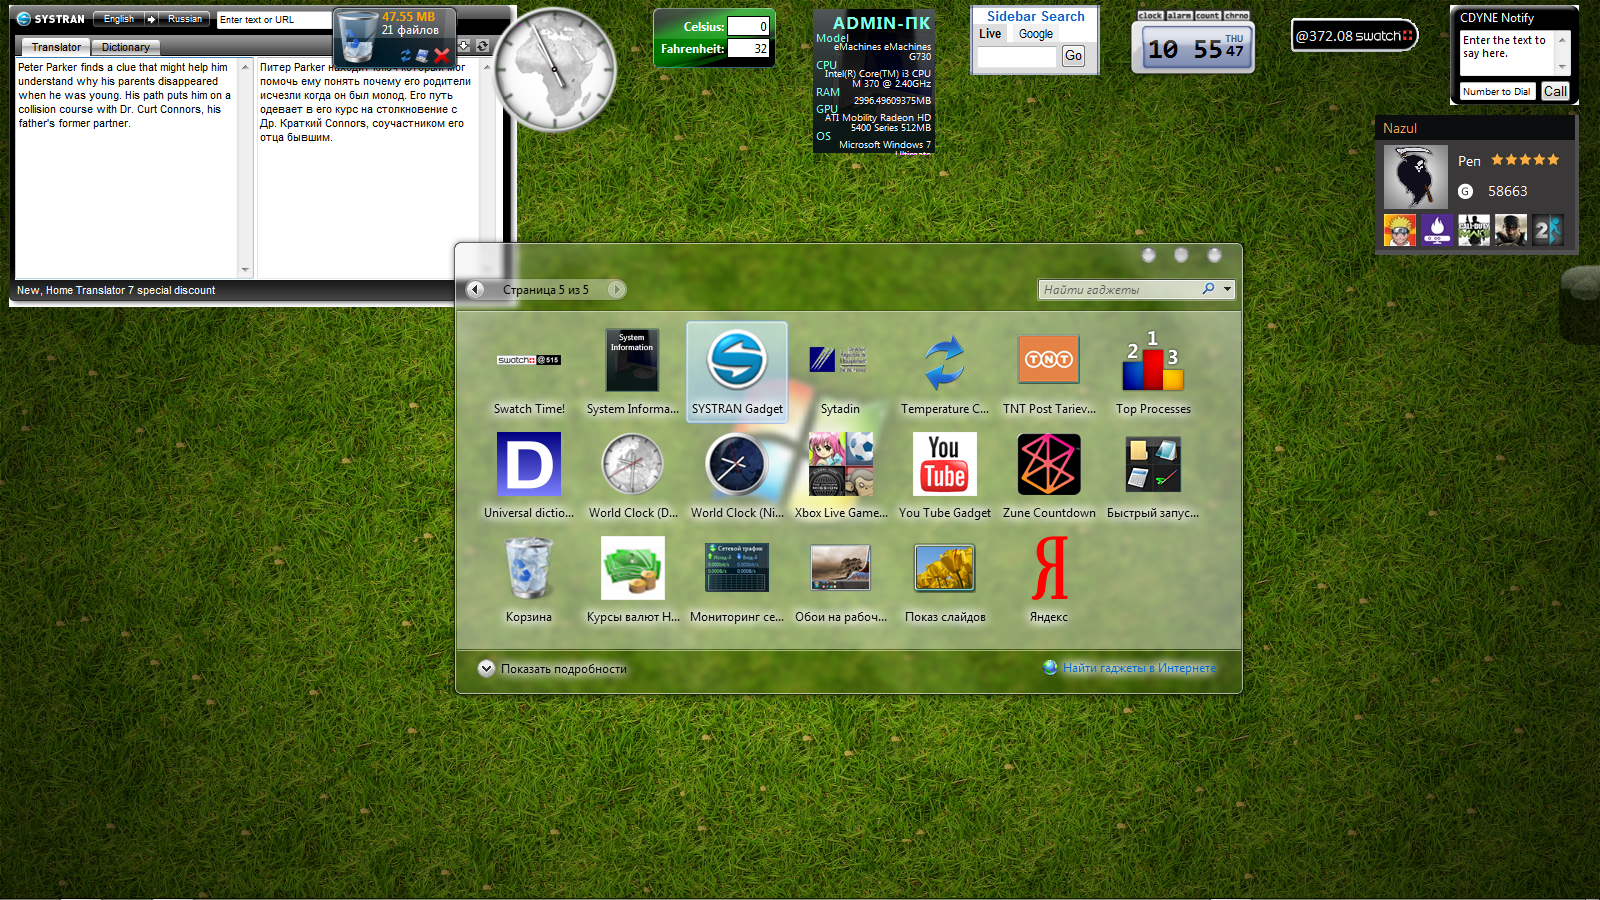Select the Swatch Time! gadget icon
The image size is (1600, 900).
pyautogui.click(x=529, y=360)
